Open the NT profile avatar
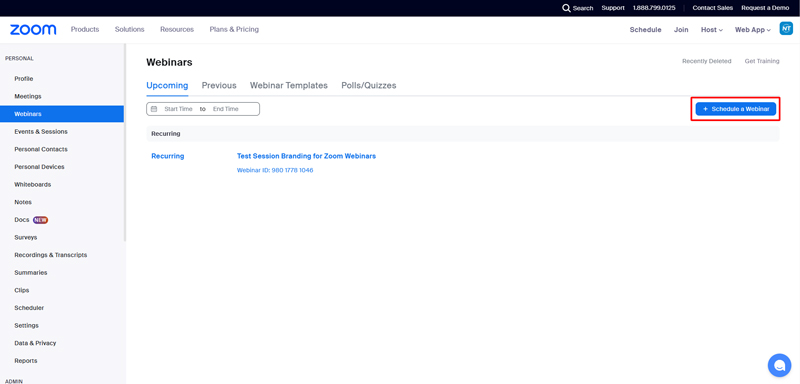 786,29
